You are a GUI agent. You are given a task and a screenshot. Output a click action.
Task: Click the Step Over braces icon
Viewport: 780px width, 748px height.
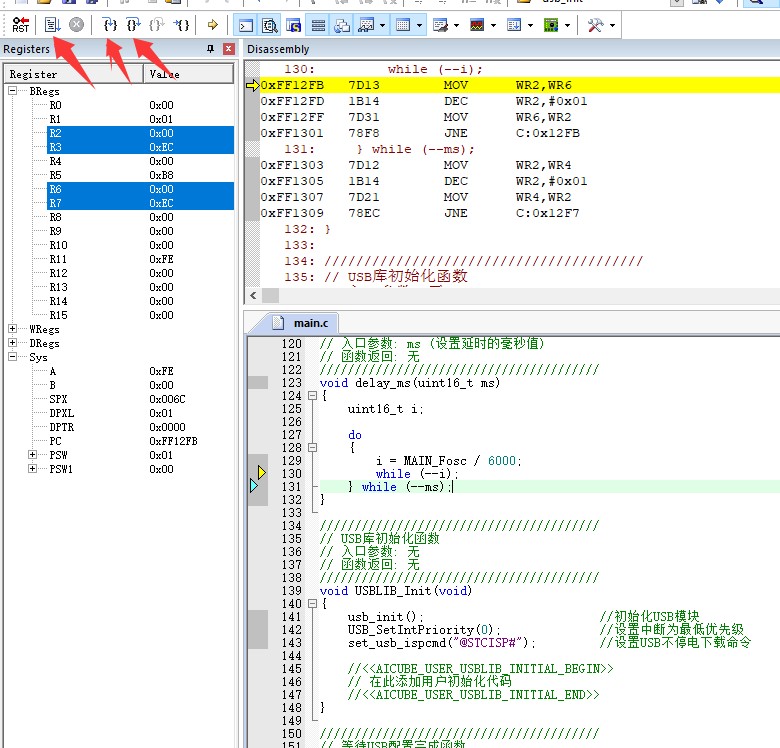tap(132, 24)
